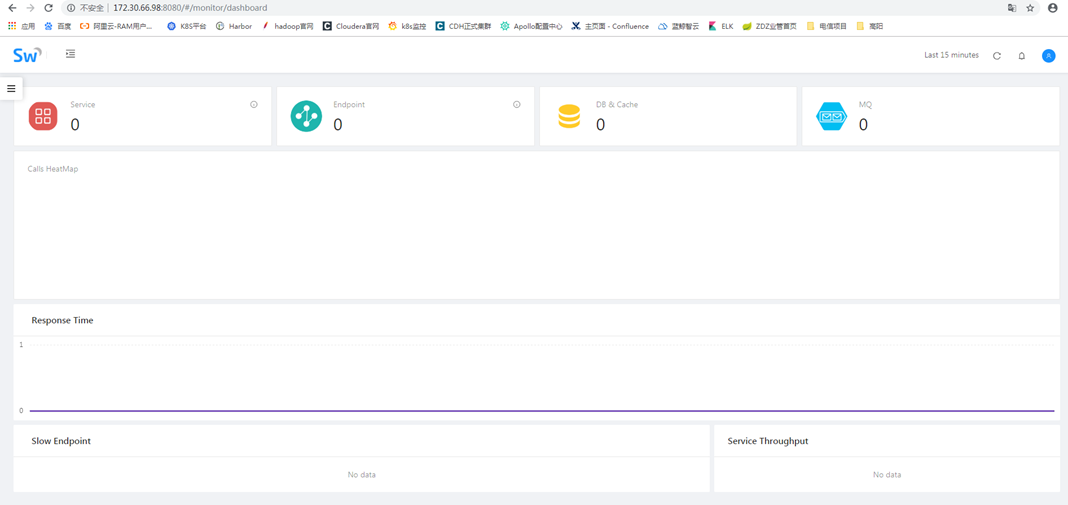This screenshot has height=505, width=1068.
Task: Click No data in Service Throughput panel
Action: pyautogui.click(x=887, y=474)
